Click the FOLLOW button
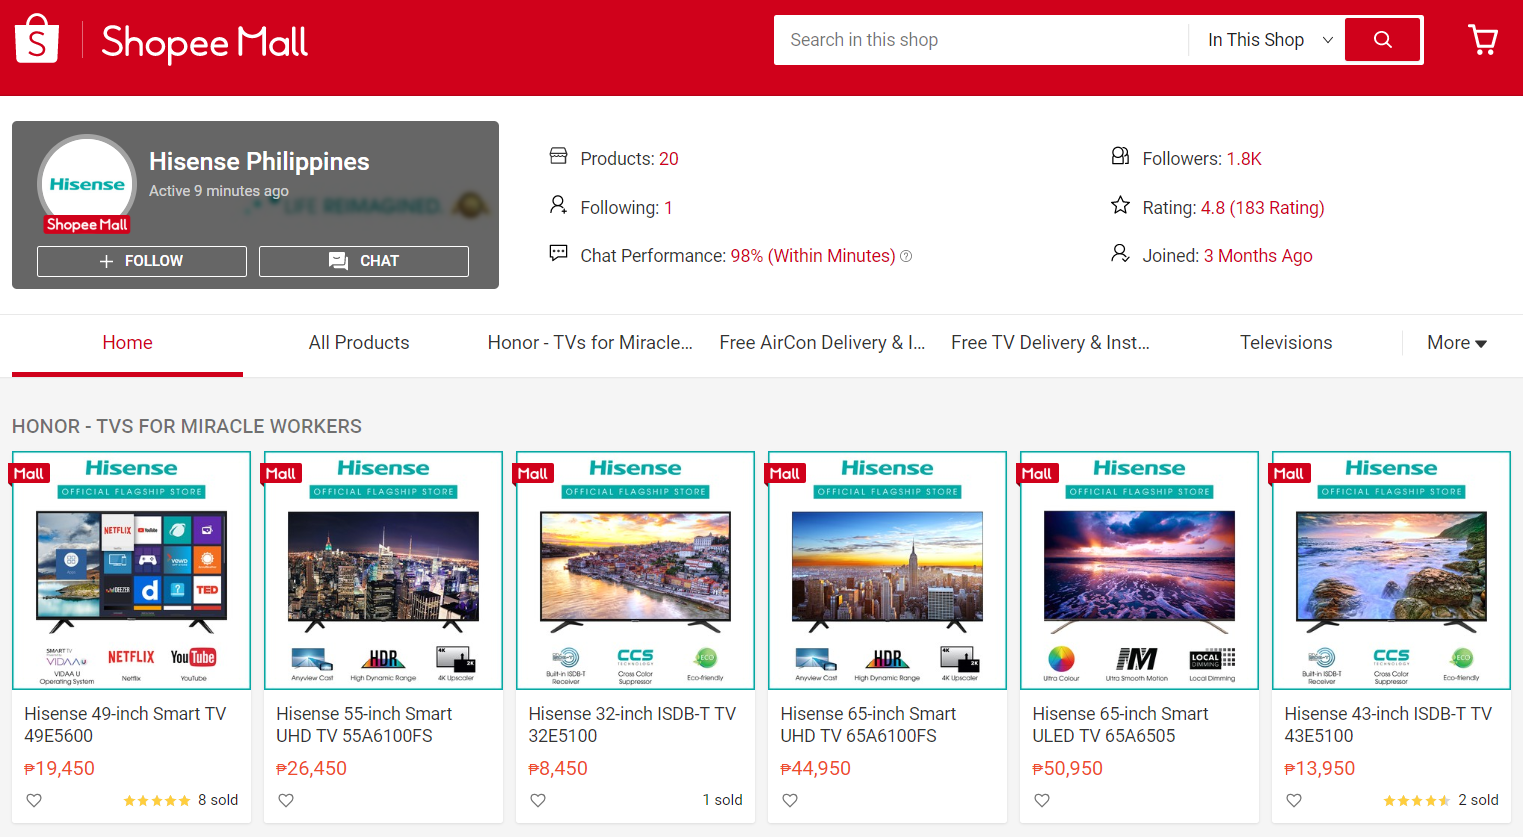This screenshot has height=837, width=1523. pos(142,261)
